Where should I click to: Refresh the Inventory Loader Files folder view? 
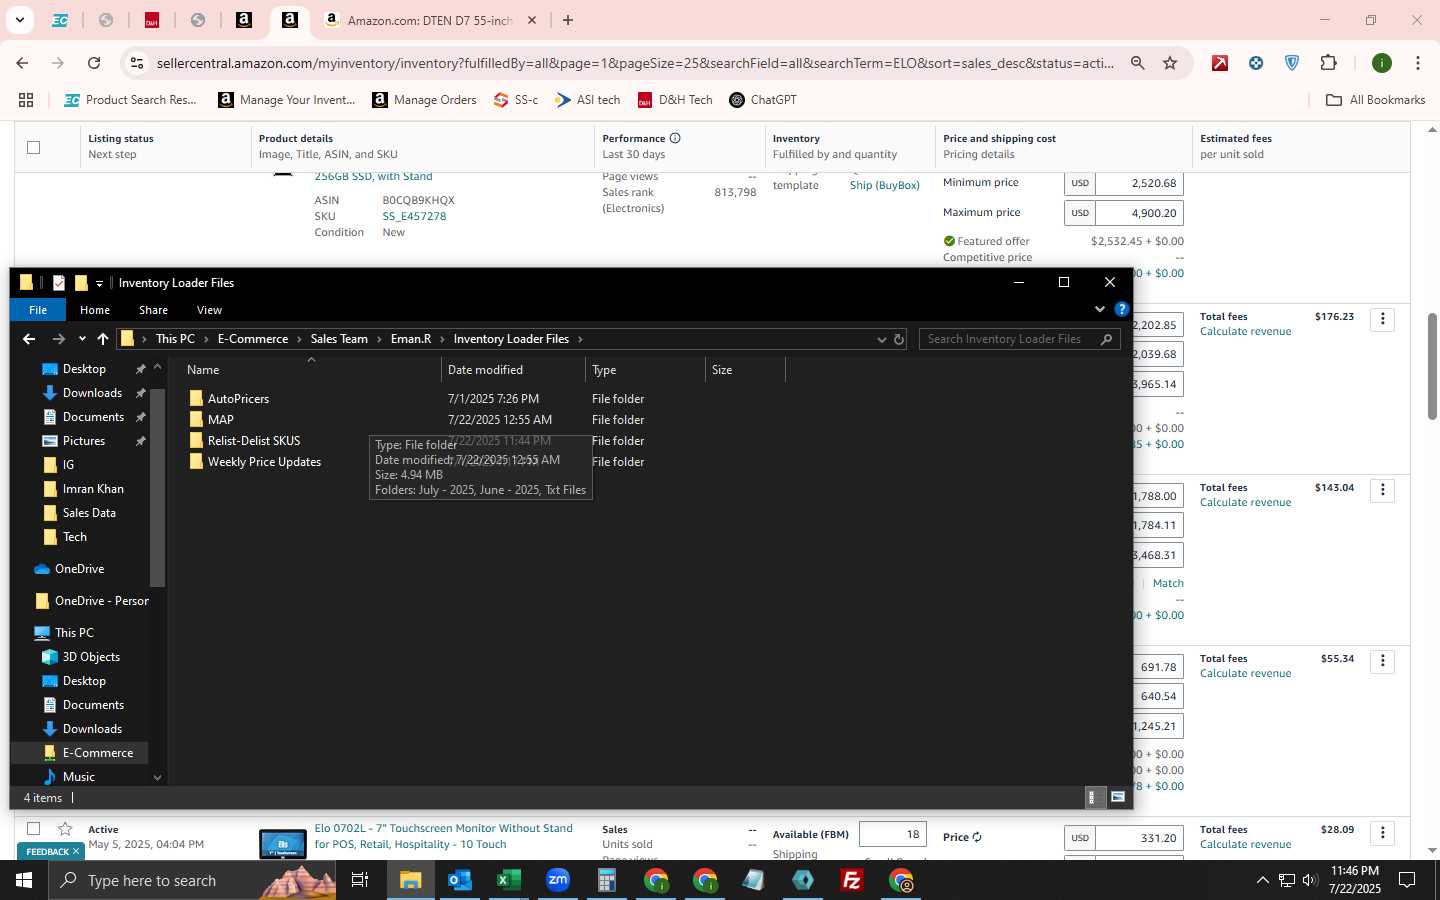(x=898, y=339)
